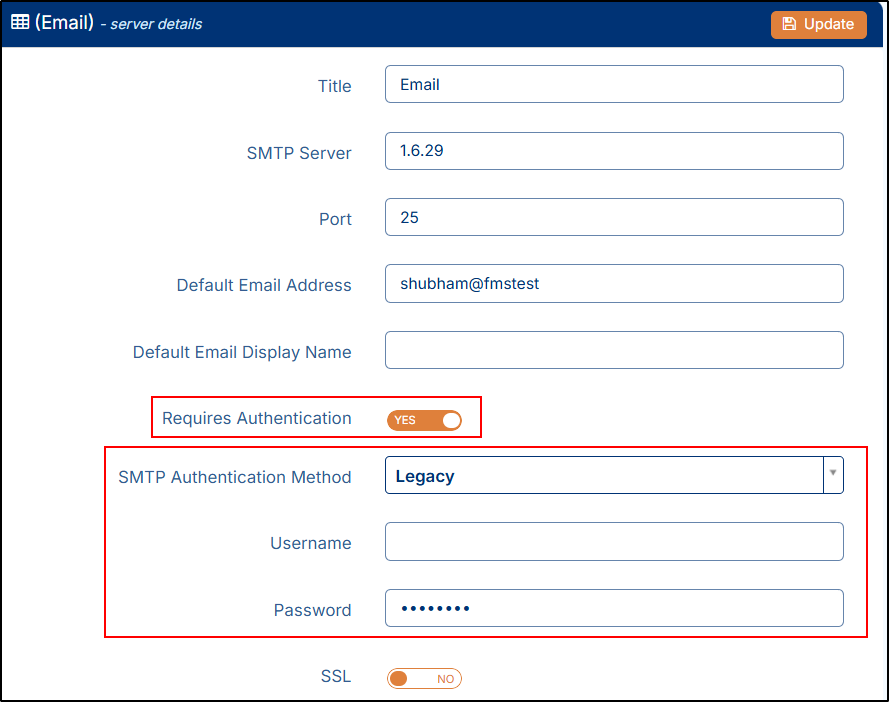Viewport: 889px width, 702px height.
Task: Enable the SSL toggle
Action: (x=424, y=679)
